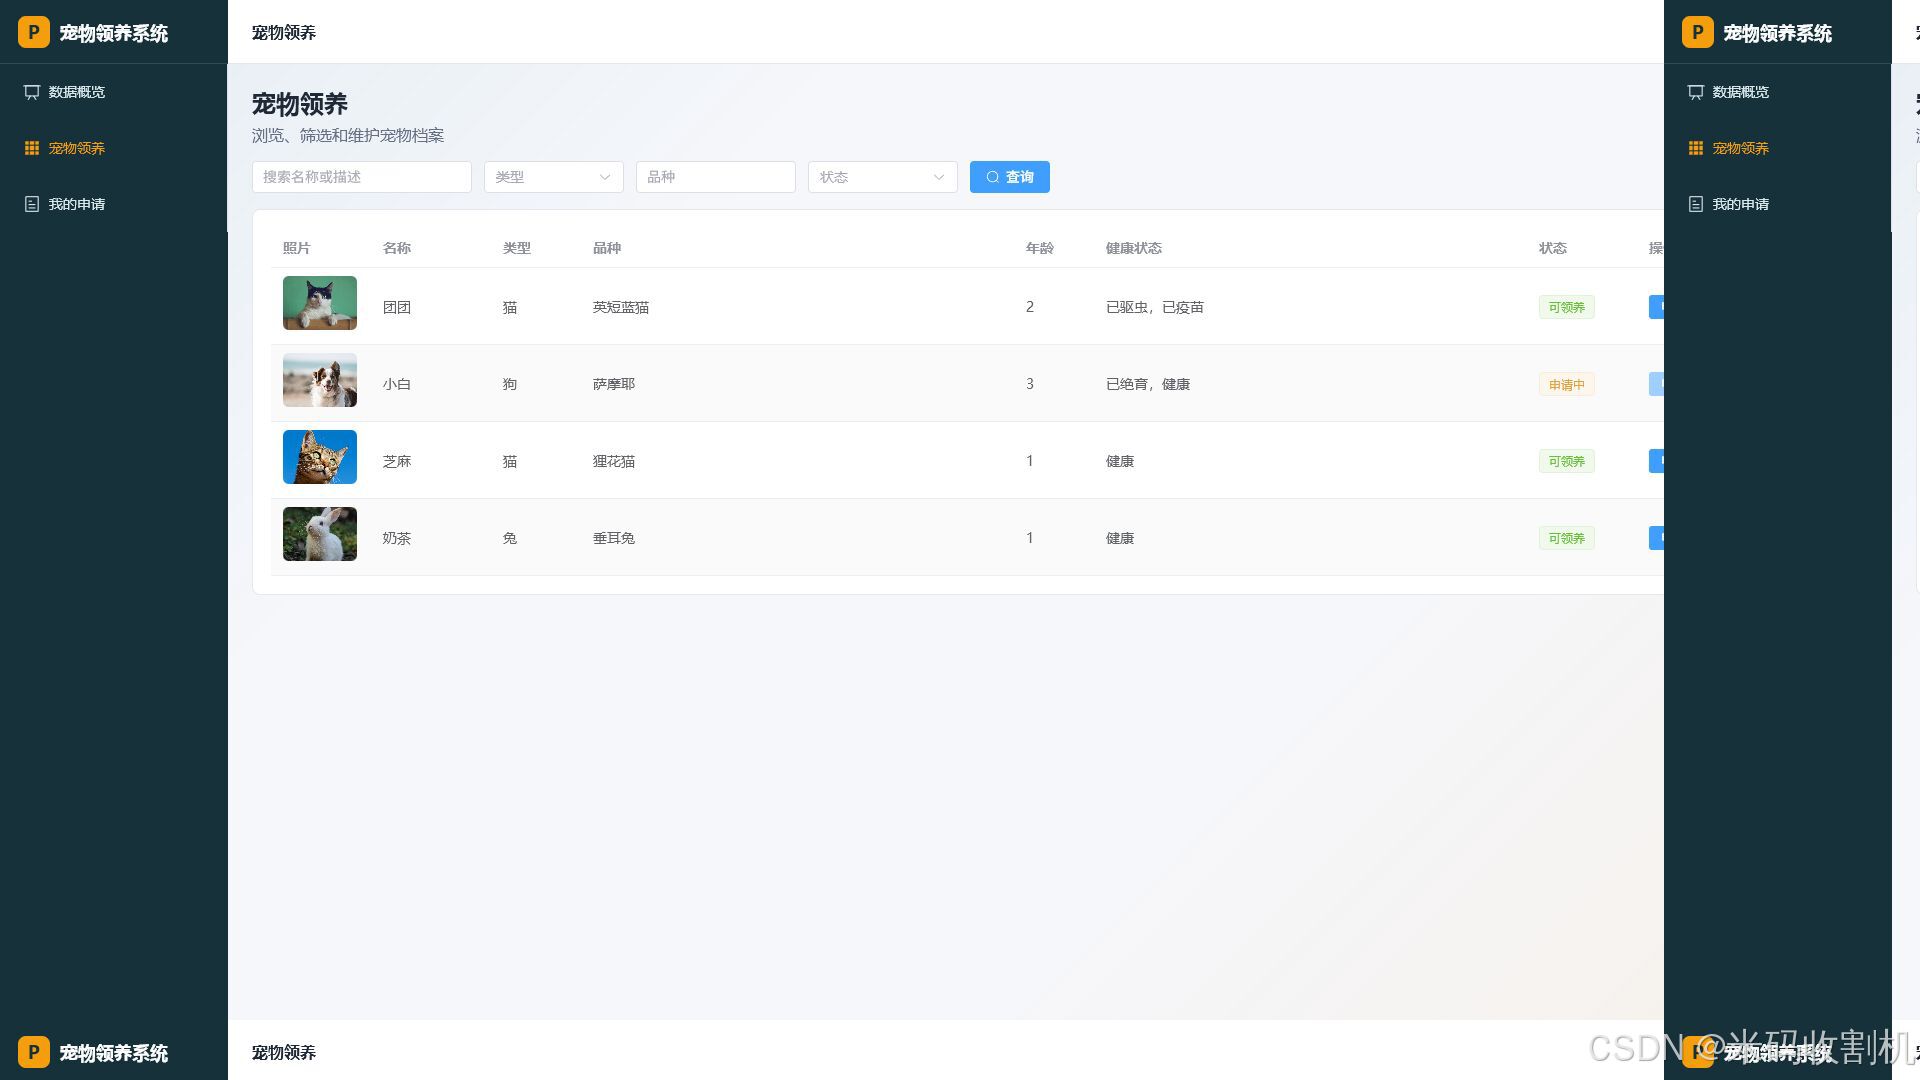Click the 照片 column header

pyautogui.click(x=297, y=248)
